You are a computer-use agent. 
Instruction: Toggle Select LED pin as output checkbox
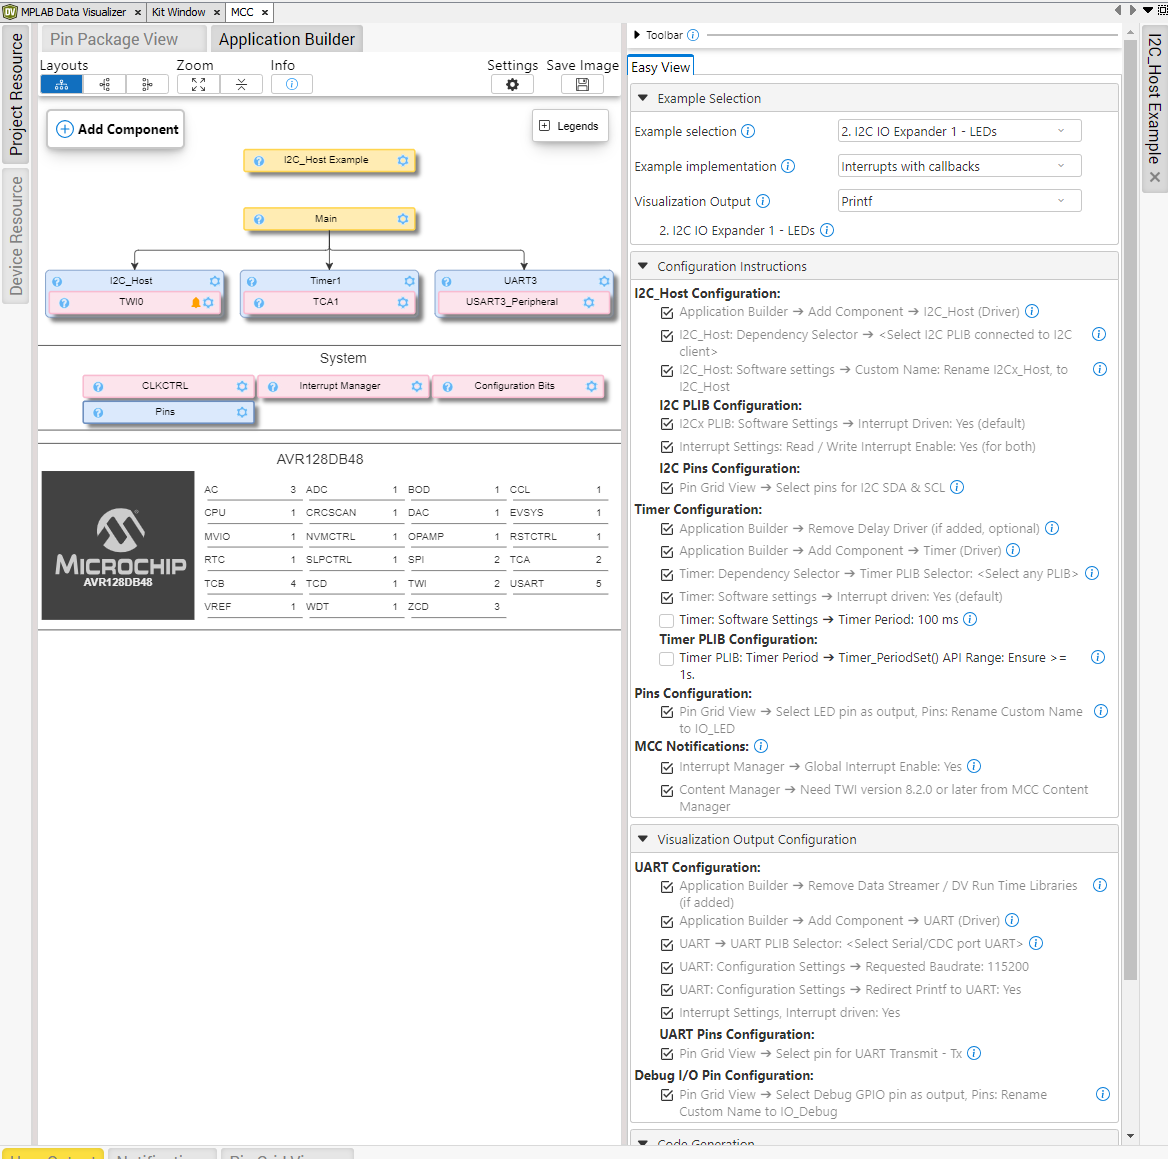pyautogui.click(x=667, y=713)
